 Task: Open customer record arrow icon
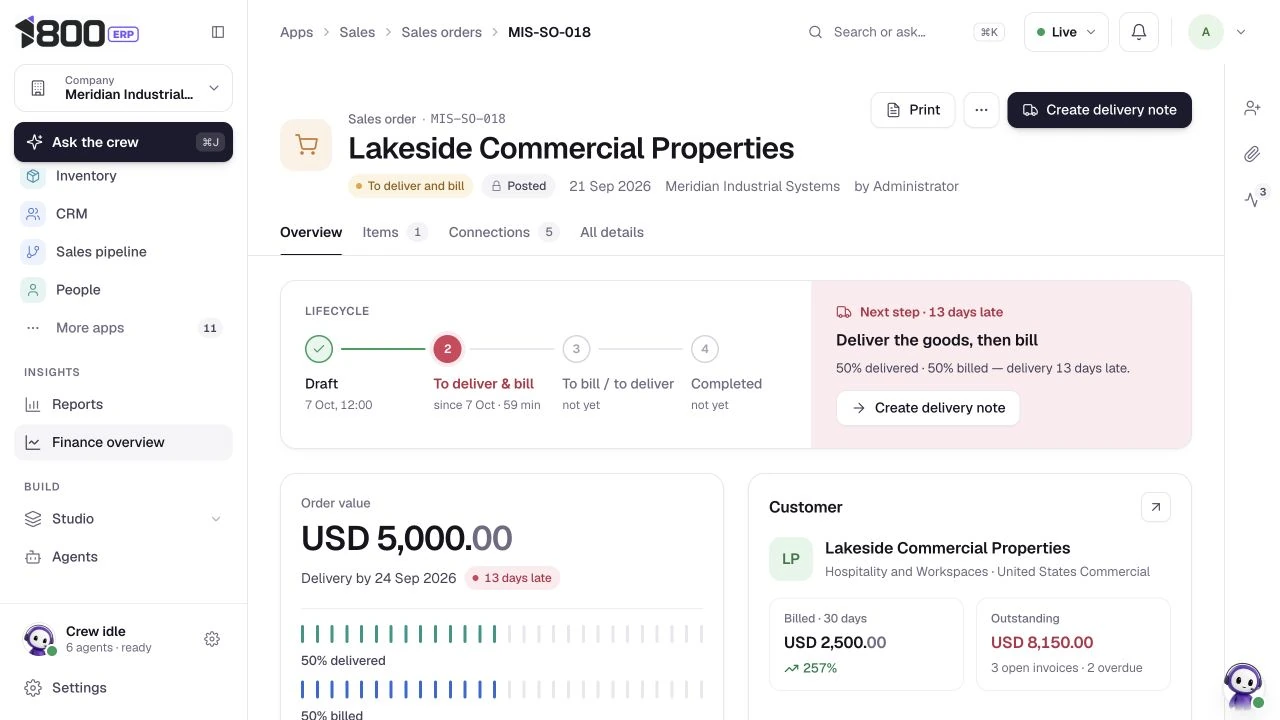tap(1155, 507)
